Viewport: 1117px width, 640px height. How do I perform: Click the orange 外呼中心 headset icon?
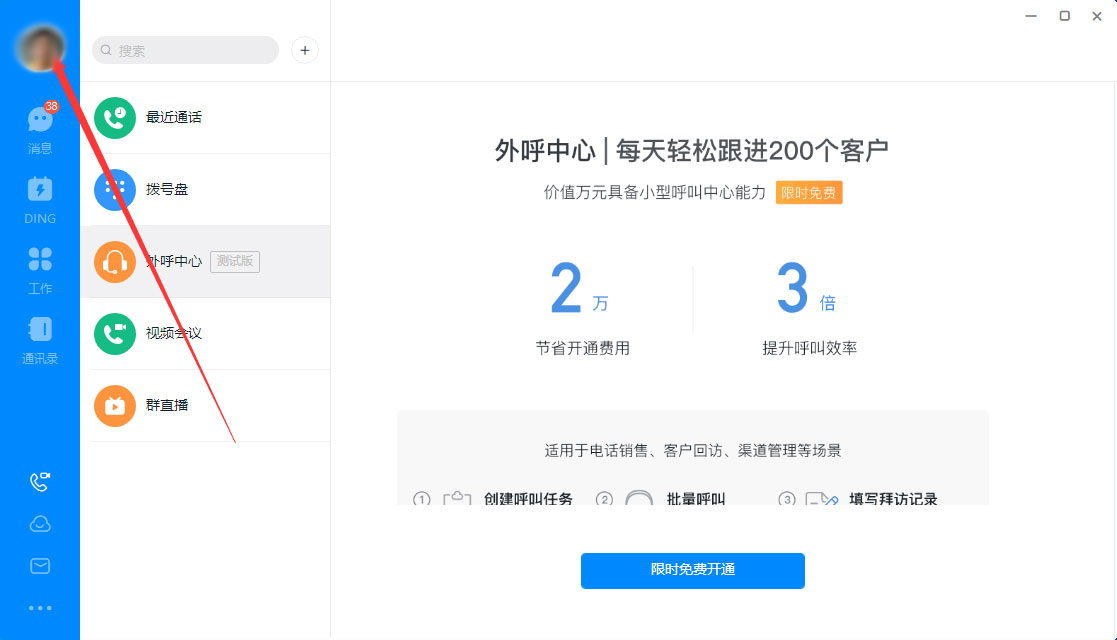(114, 261)
